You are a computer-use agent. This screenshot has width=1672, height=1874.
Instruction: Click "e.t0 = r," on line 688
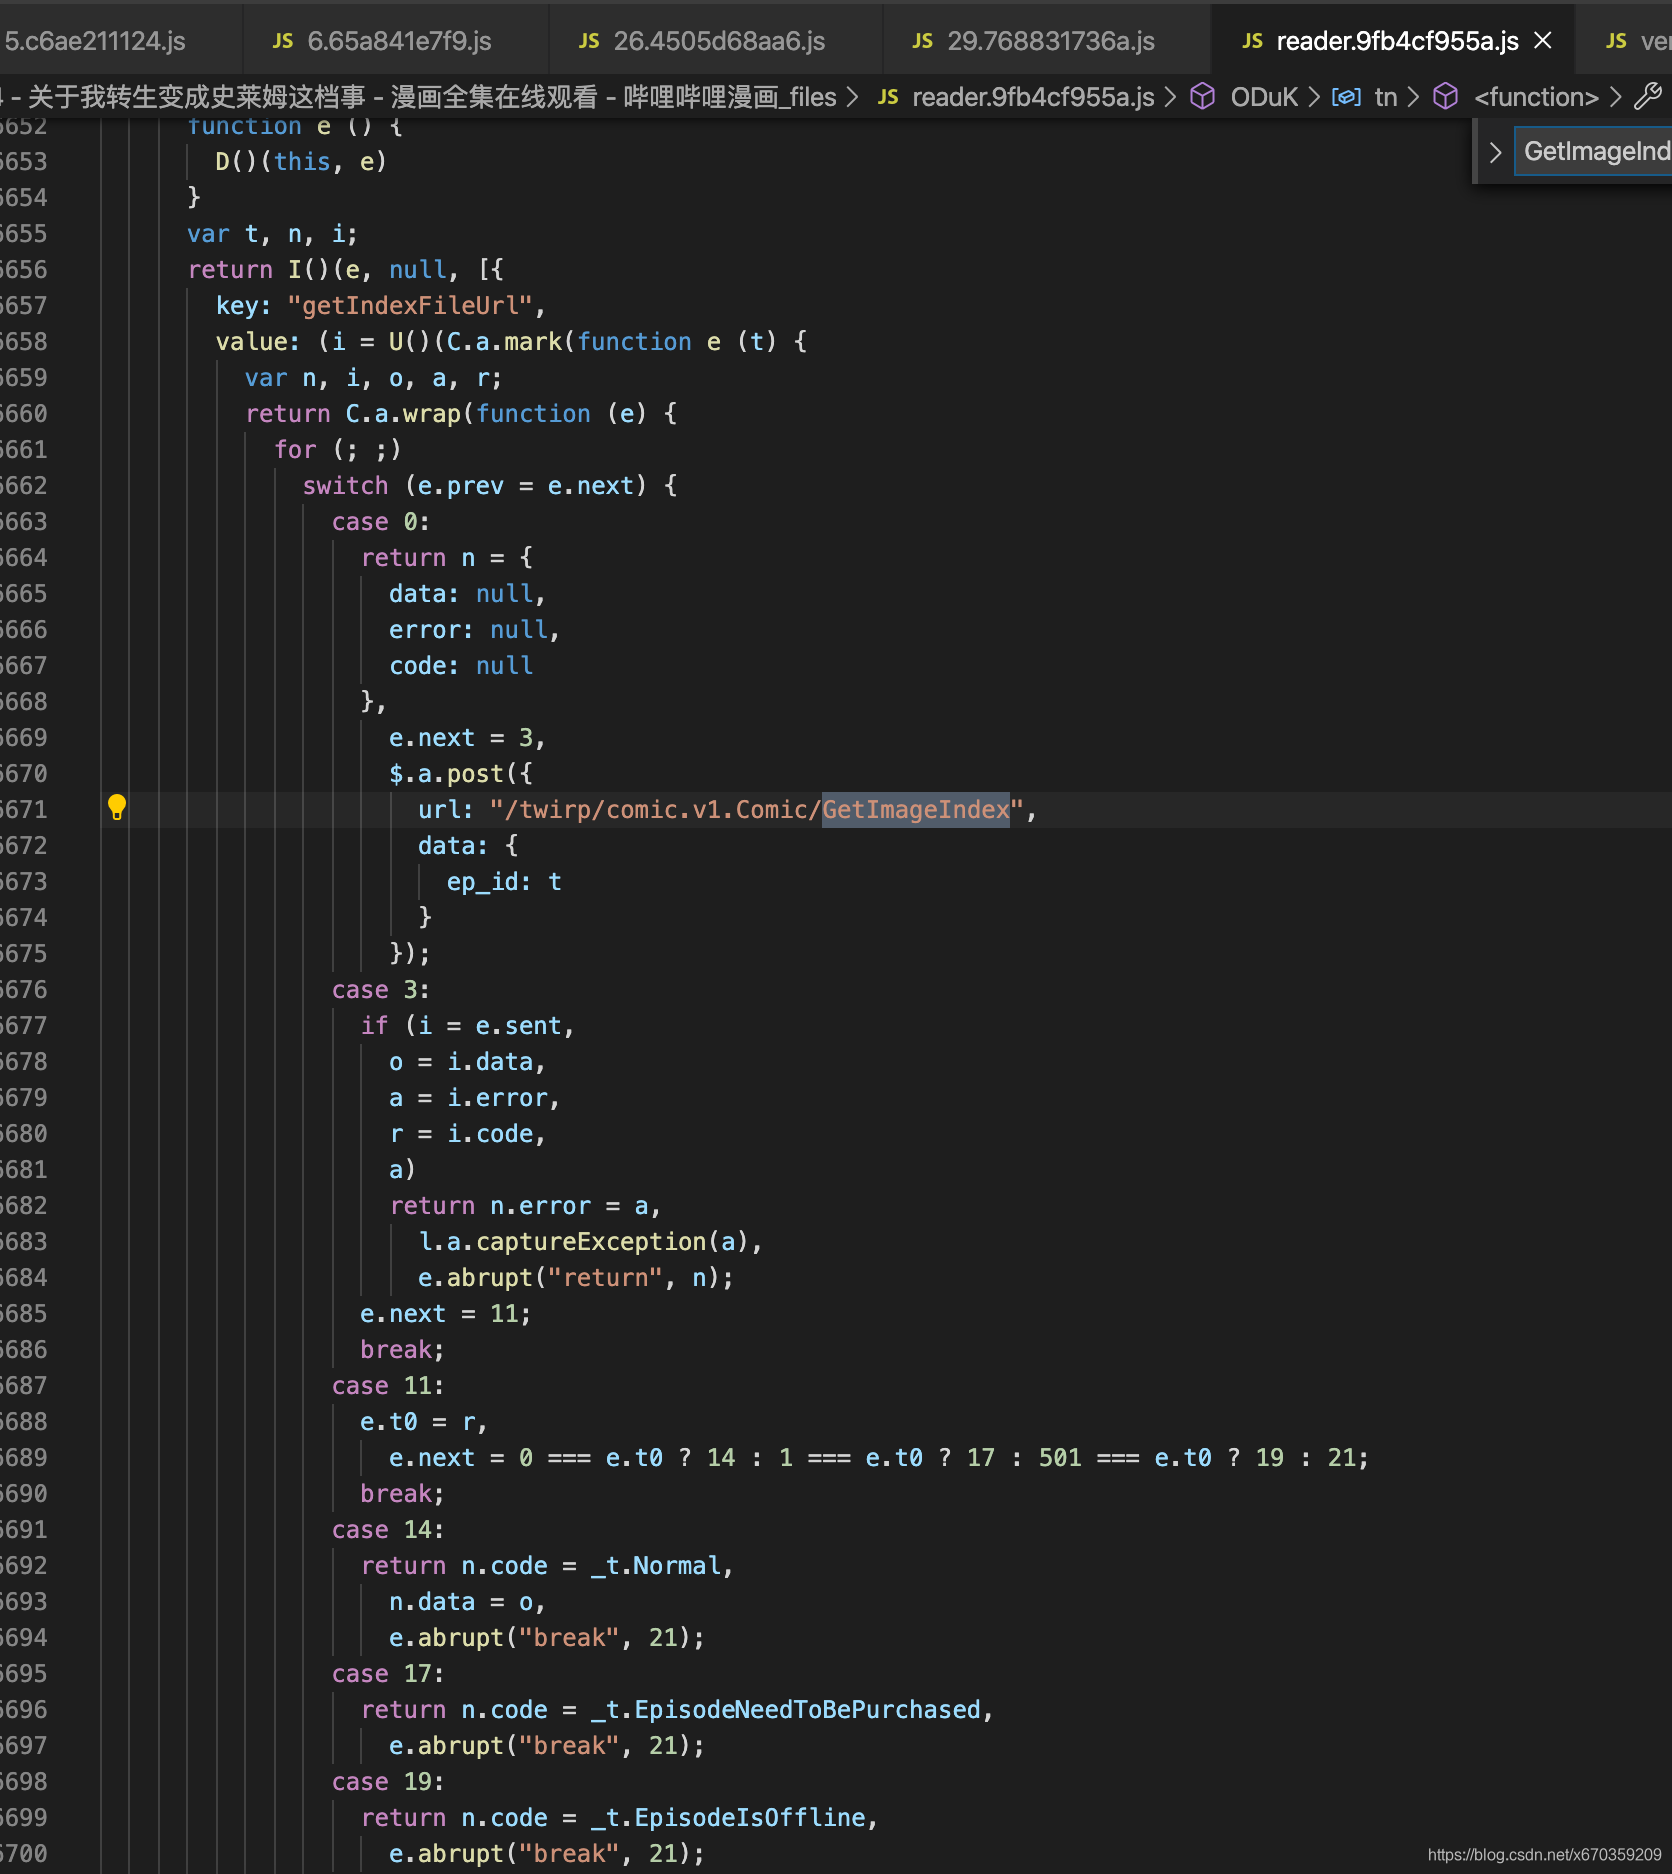pyautogui.click(x=424, y=1421)
